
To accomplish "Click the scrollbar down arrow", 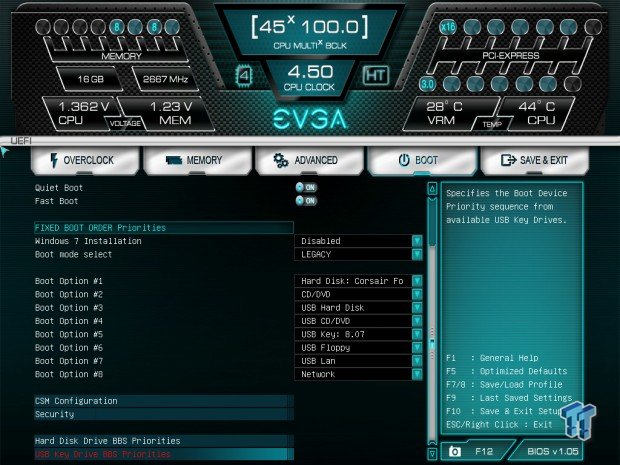I will [x=432, y=454].
